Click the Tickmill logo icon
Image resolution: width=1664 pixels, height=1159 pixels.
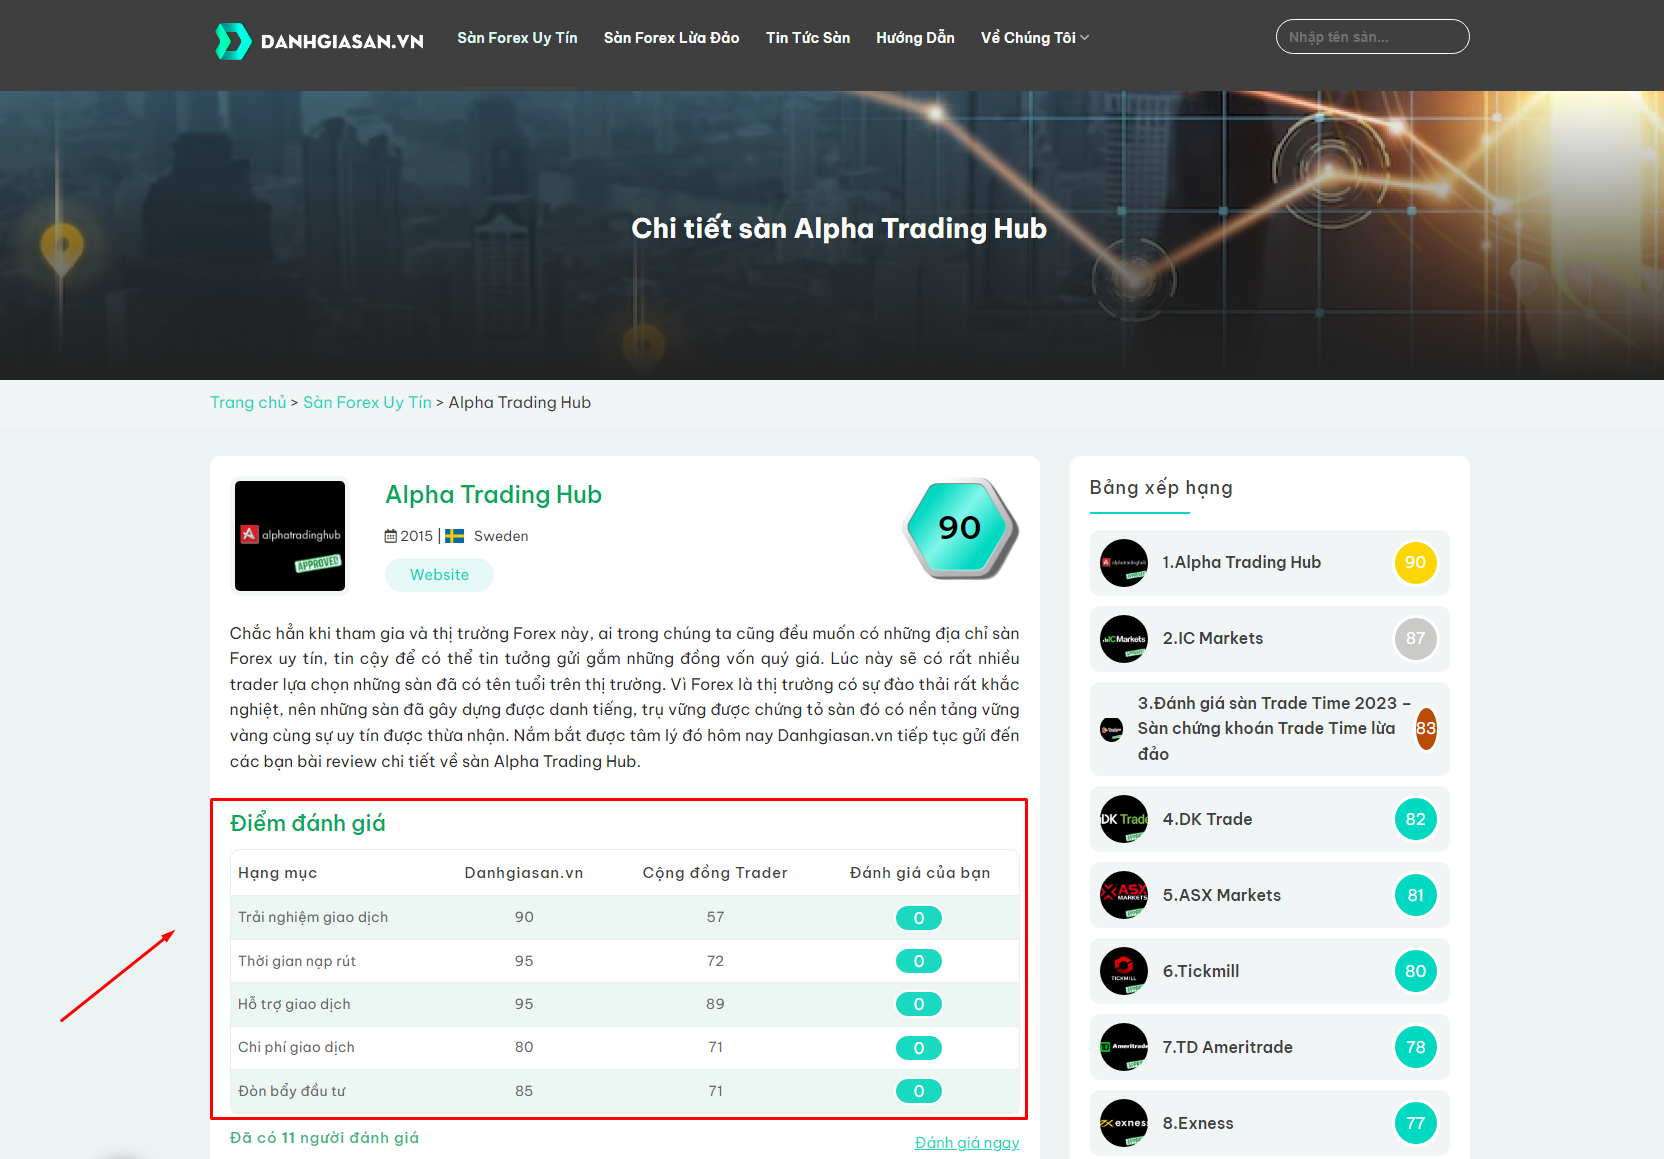click(x=1124, y=972)
